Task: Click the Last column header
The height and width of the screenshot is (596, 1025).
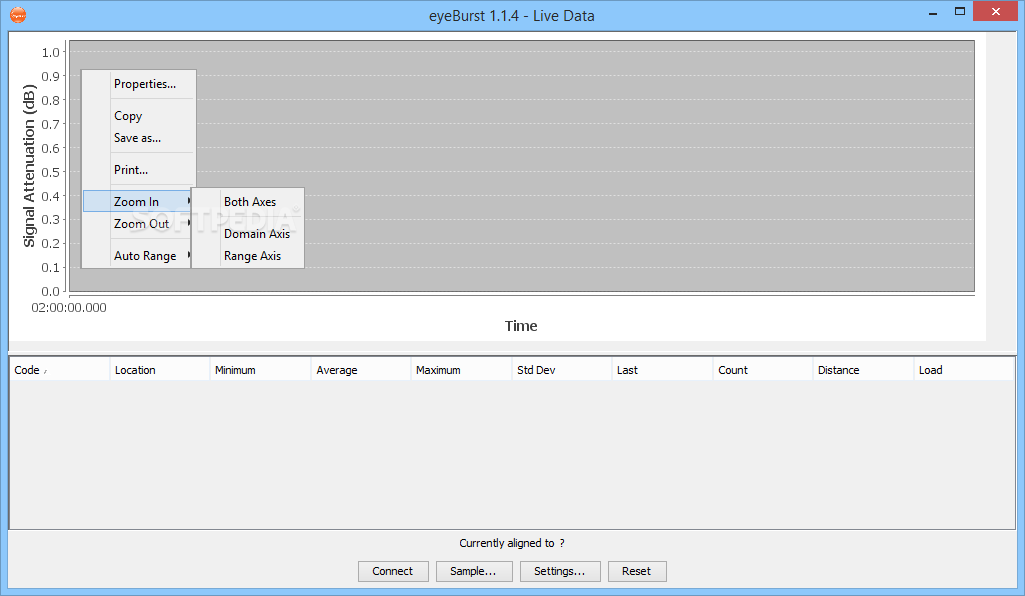Action: (x=662, y=370)
